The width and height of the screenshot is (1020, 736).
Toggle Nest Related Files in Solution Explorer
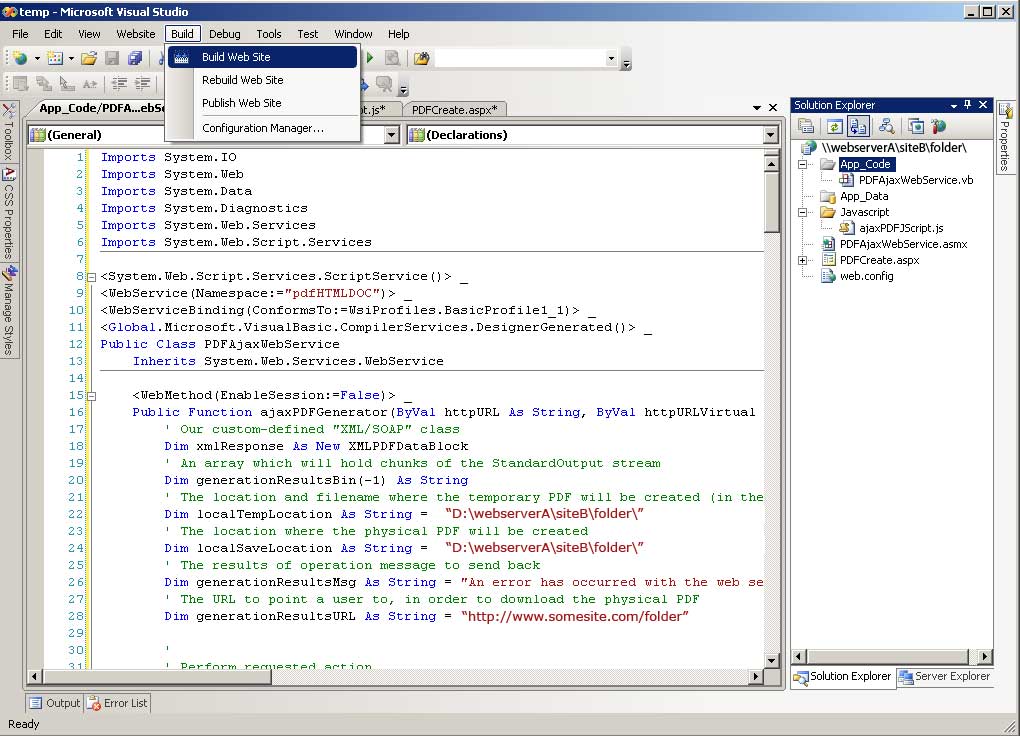(x=858, y=126)
